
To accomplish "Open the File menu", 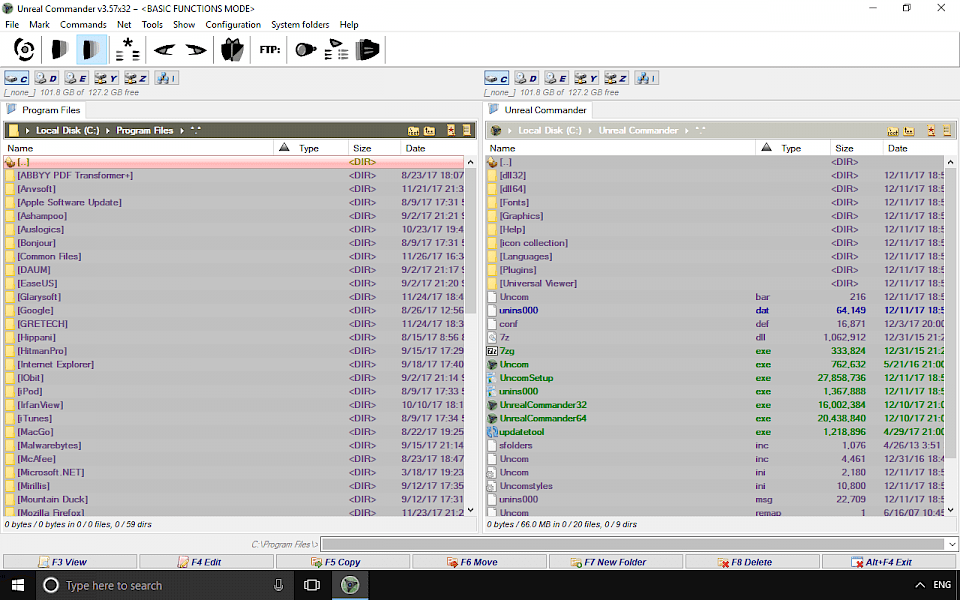I will pyautogui.click(x=12, y=24).
